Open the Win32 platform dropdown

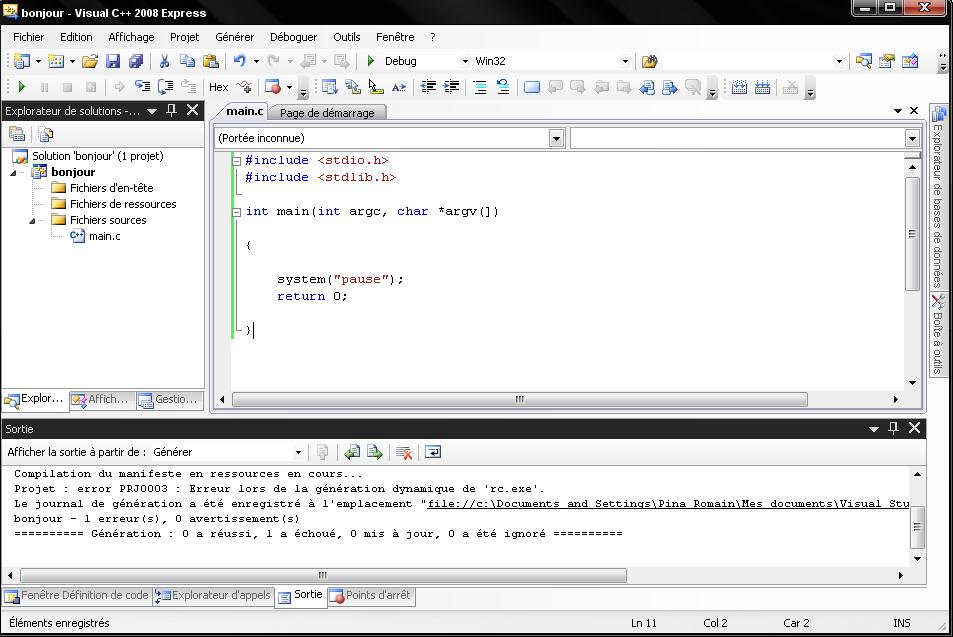(x=624, y=60)
